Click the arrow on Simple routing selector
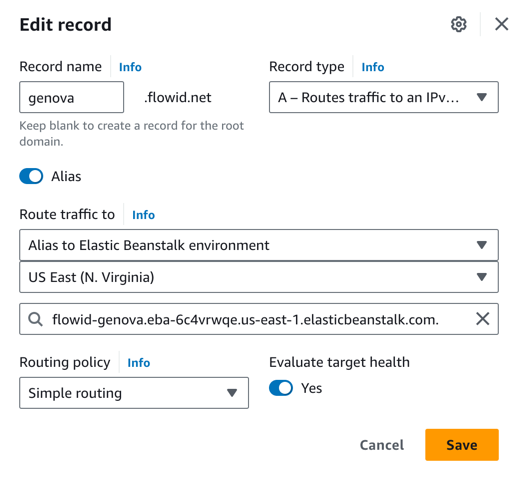The image size is (523, 478). point(232,393)
